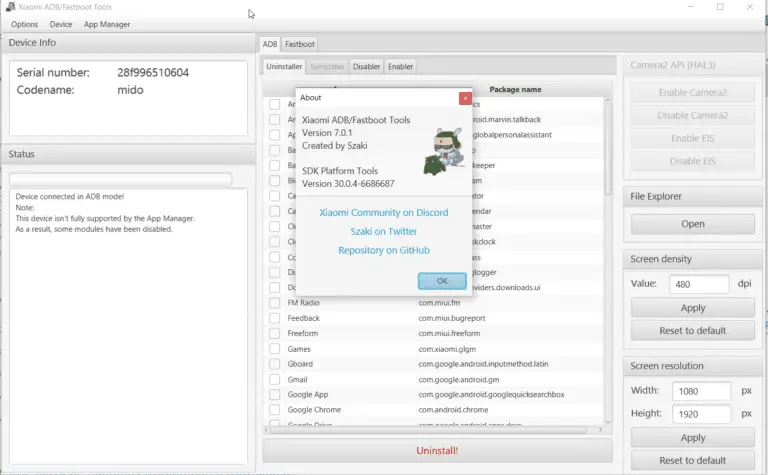Click Disable Camera2 button
Image resolution: width=768 pixels, height=475 pixels.
click(x=693, y=116)
